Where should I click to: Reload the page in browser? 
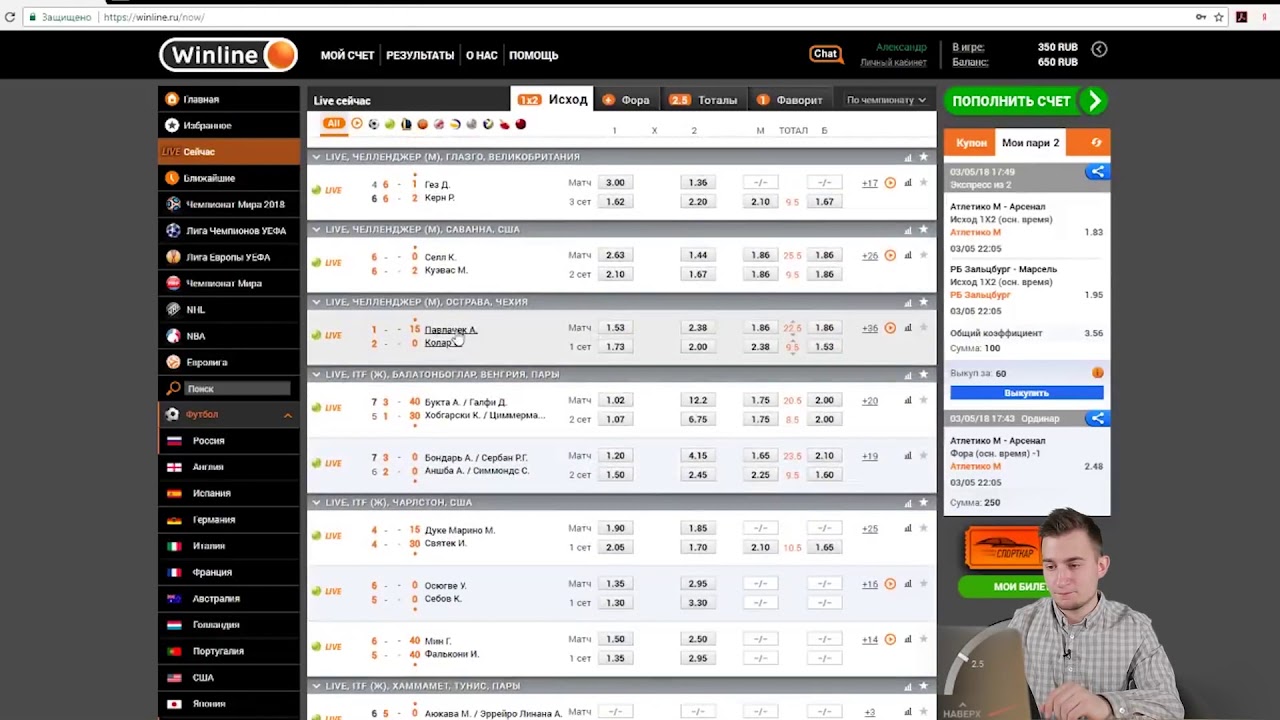(x=10, y=17)
